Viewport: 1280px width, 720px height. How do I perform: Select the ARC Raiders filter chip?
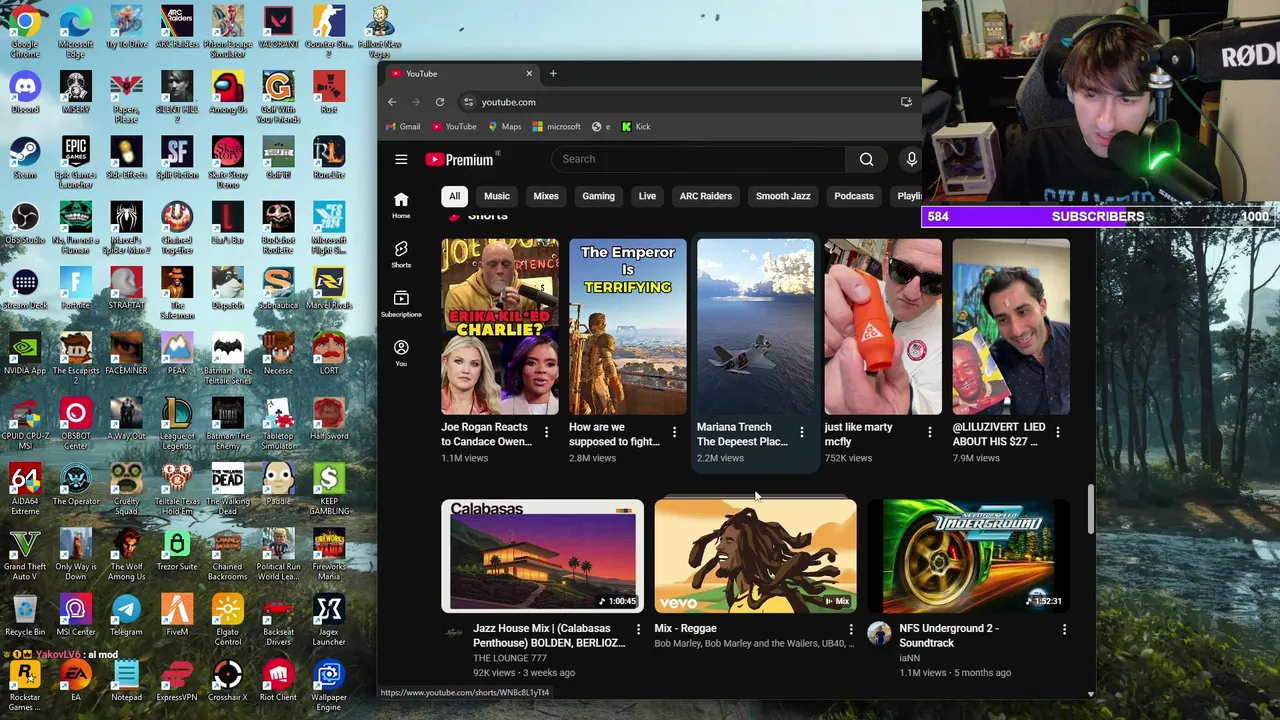coord(706,196)
